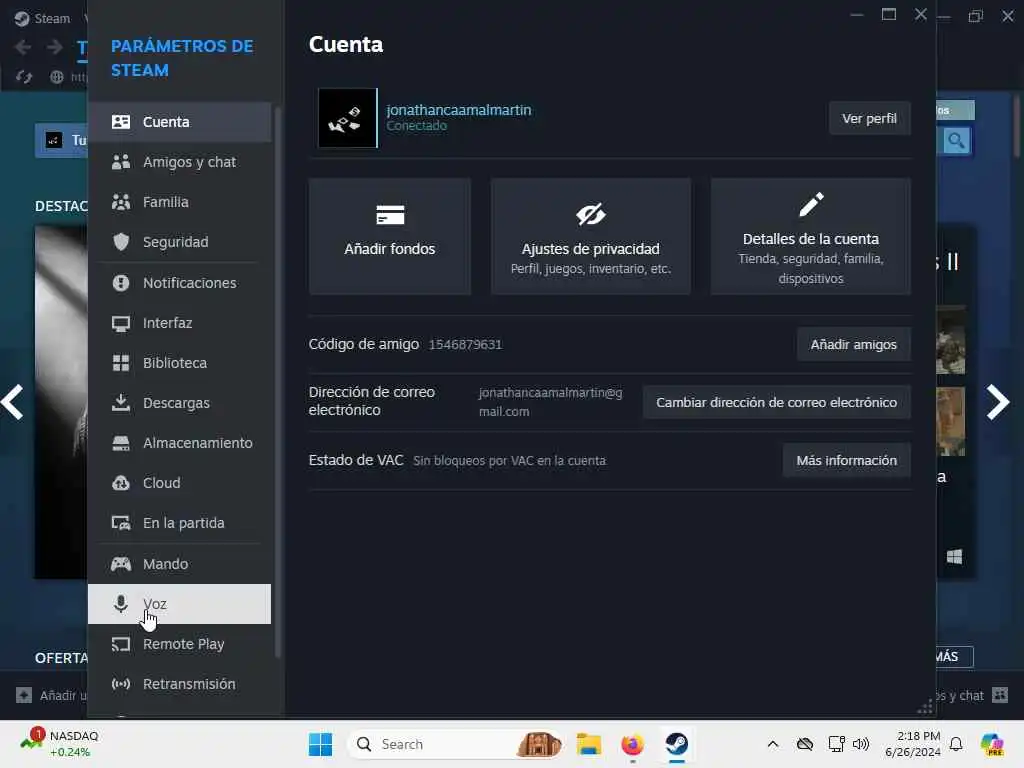Click the Notificaciones exclamation icon
Screen dimensions: 1024x768
coord(121,283)
